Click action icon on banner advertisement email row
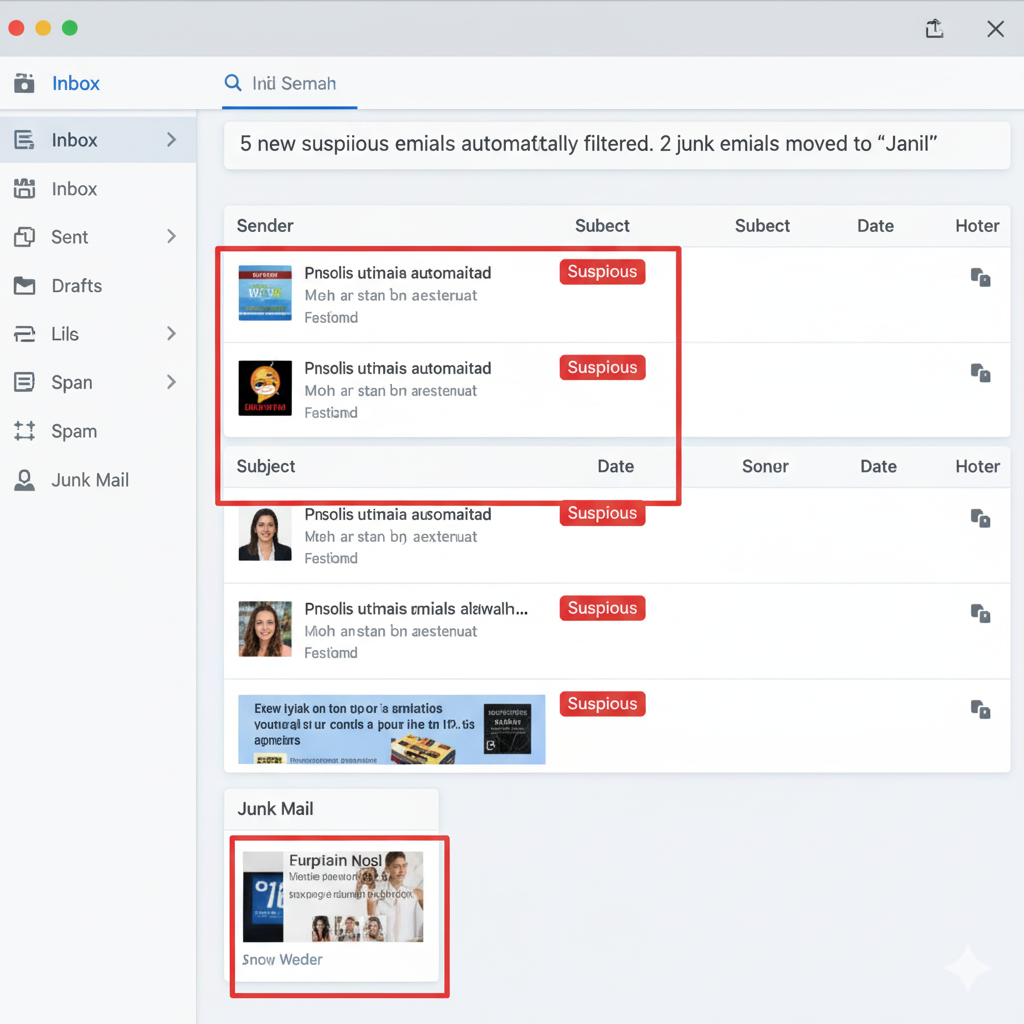 [980, 709]
